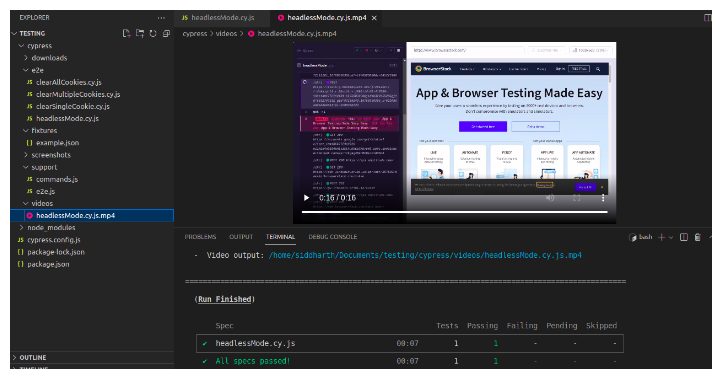The height and width of the screenshot is (381, 725).
Task: Click the 0:16 / 0:16 time display
Action: tap(338, 198)
